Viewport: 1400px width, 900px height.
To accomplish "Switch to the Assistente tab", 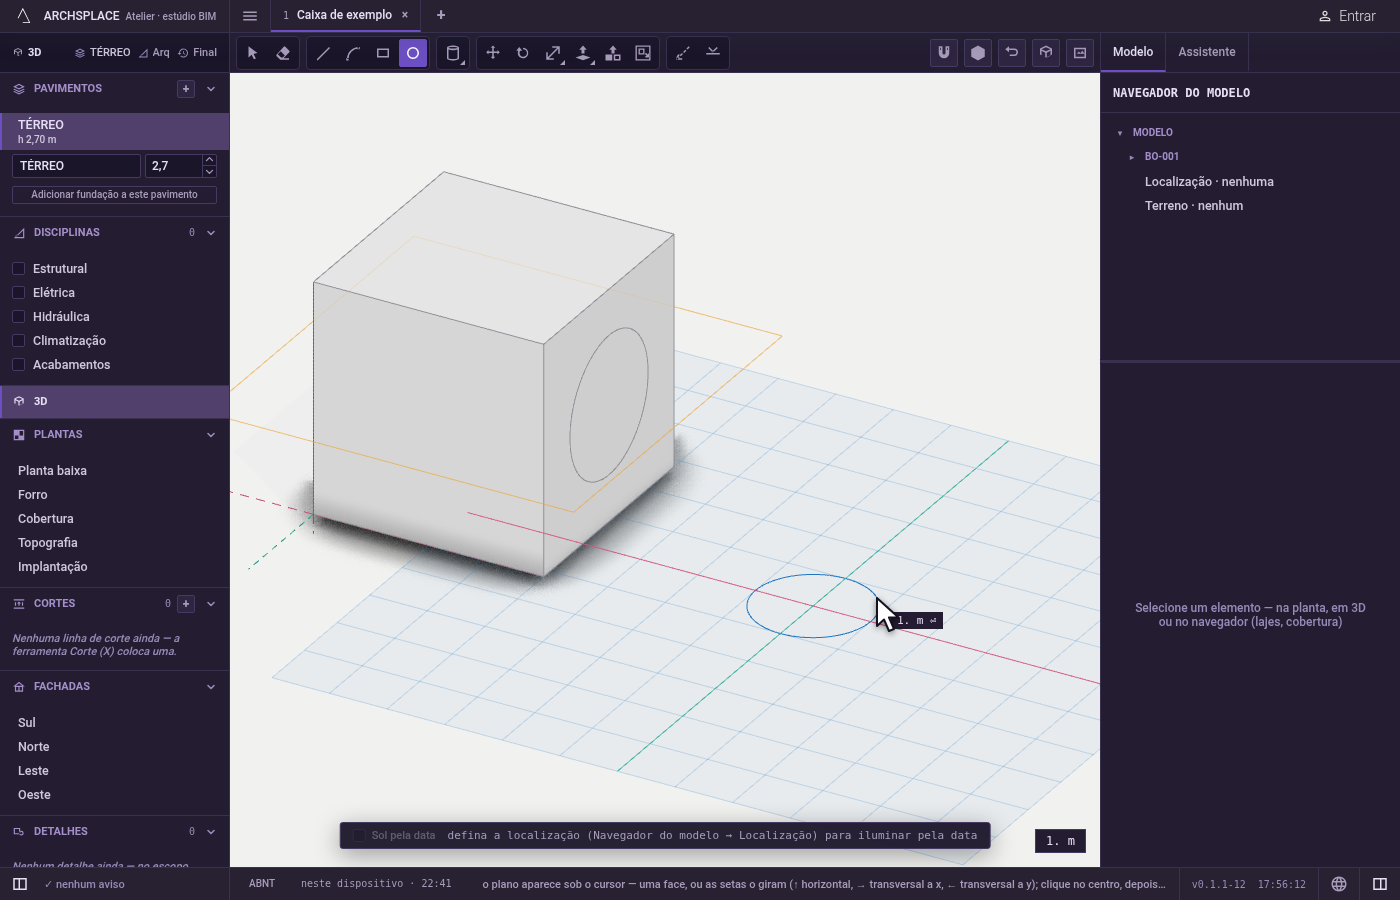I will [1206, 52].
